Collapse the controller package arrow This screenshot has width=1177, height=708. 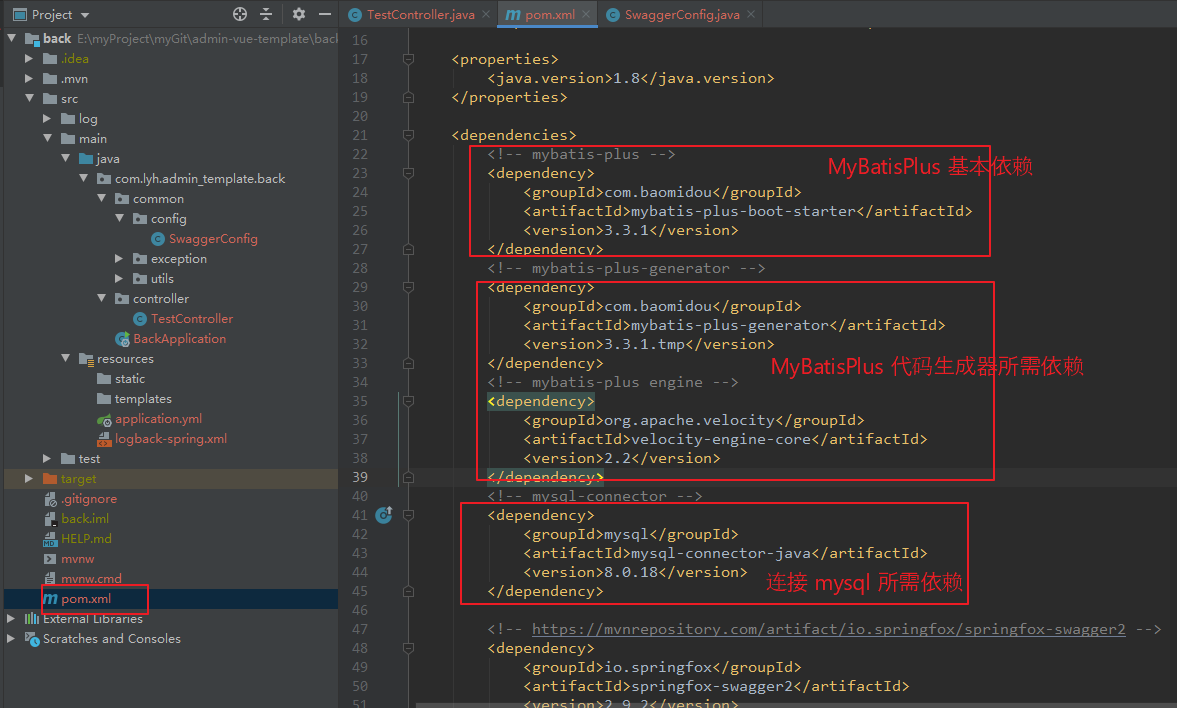(101, 298)
